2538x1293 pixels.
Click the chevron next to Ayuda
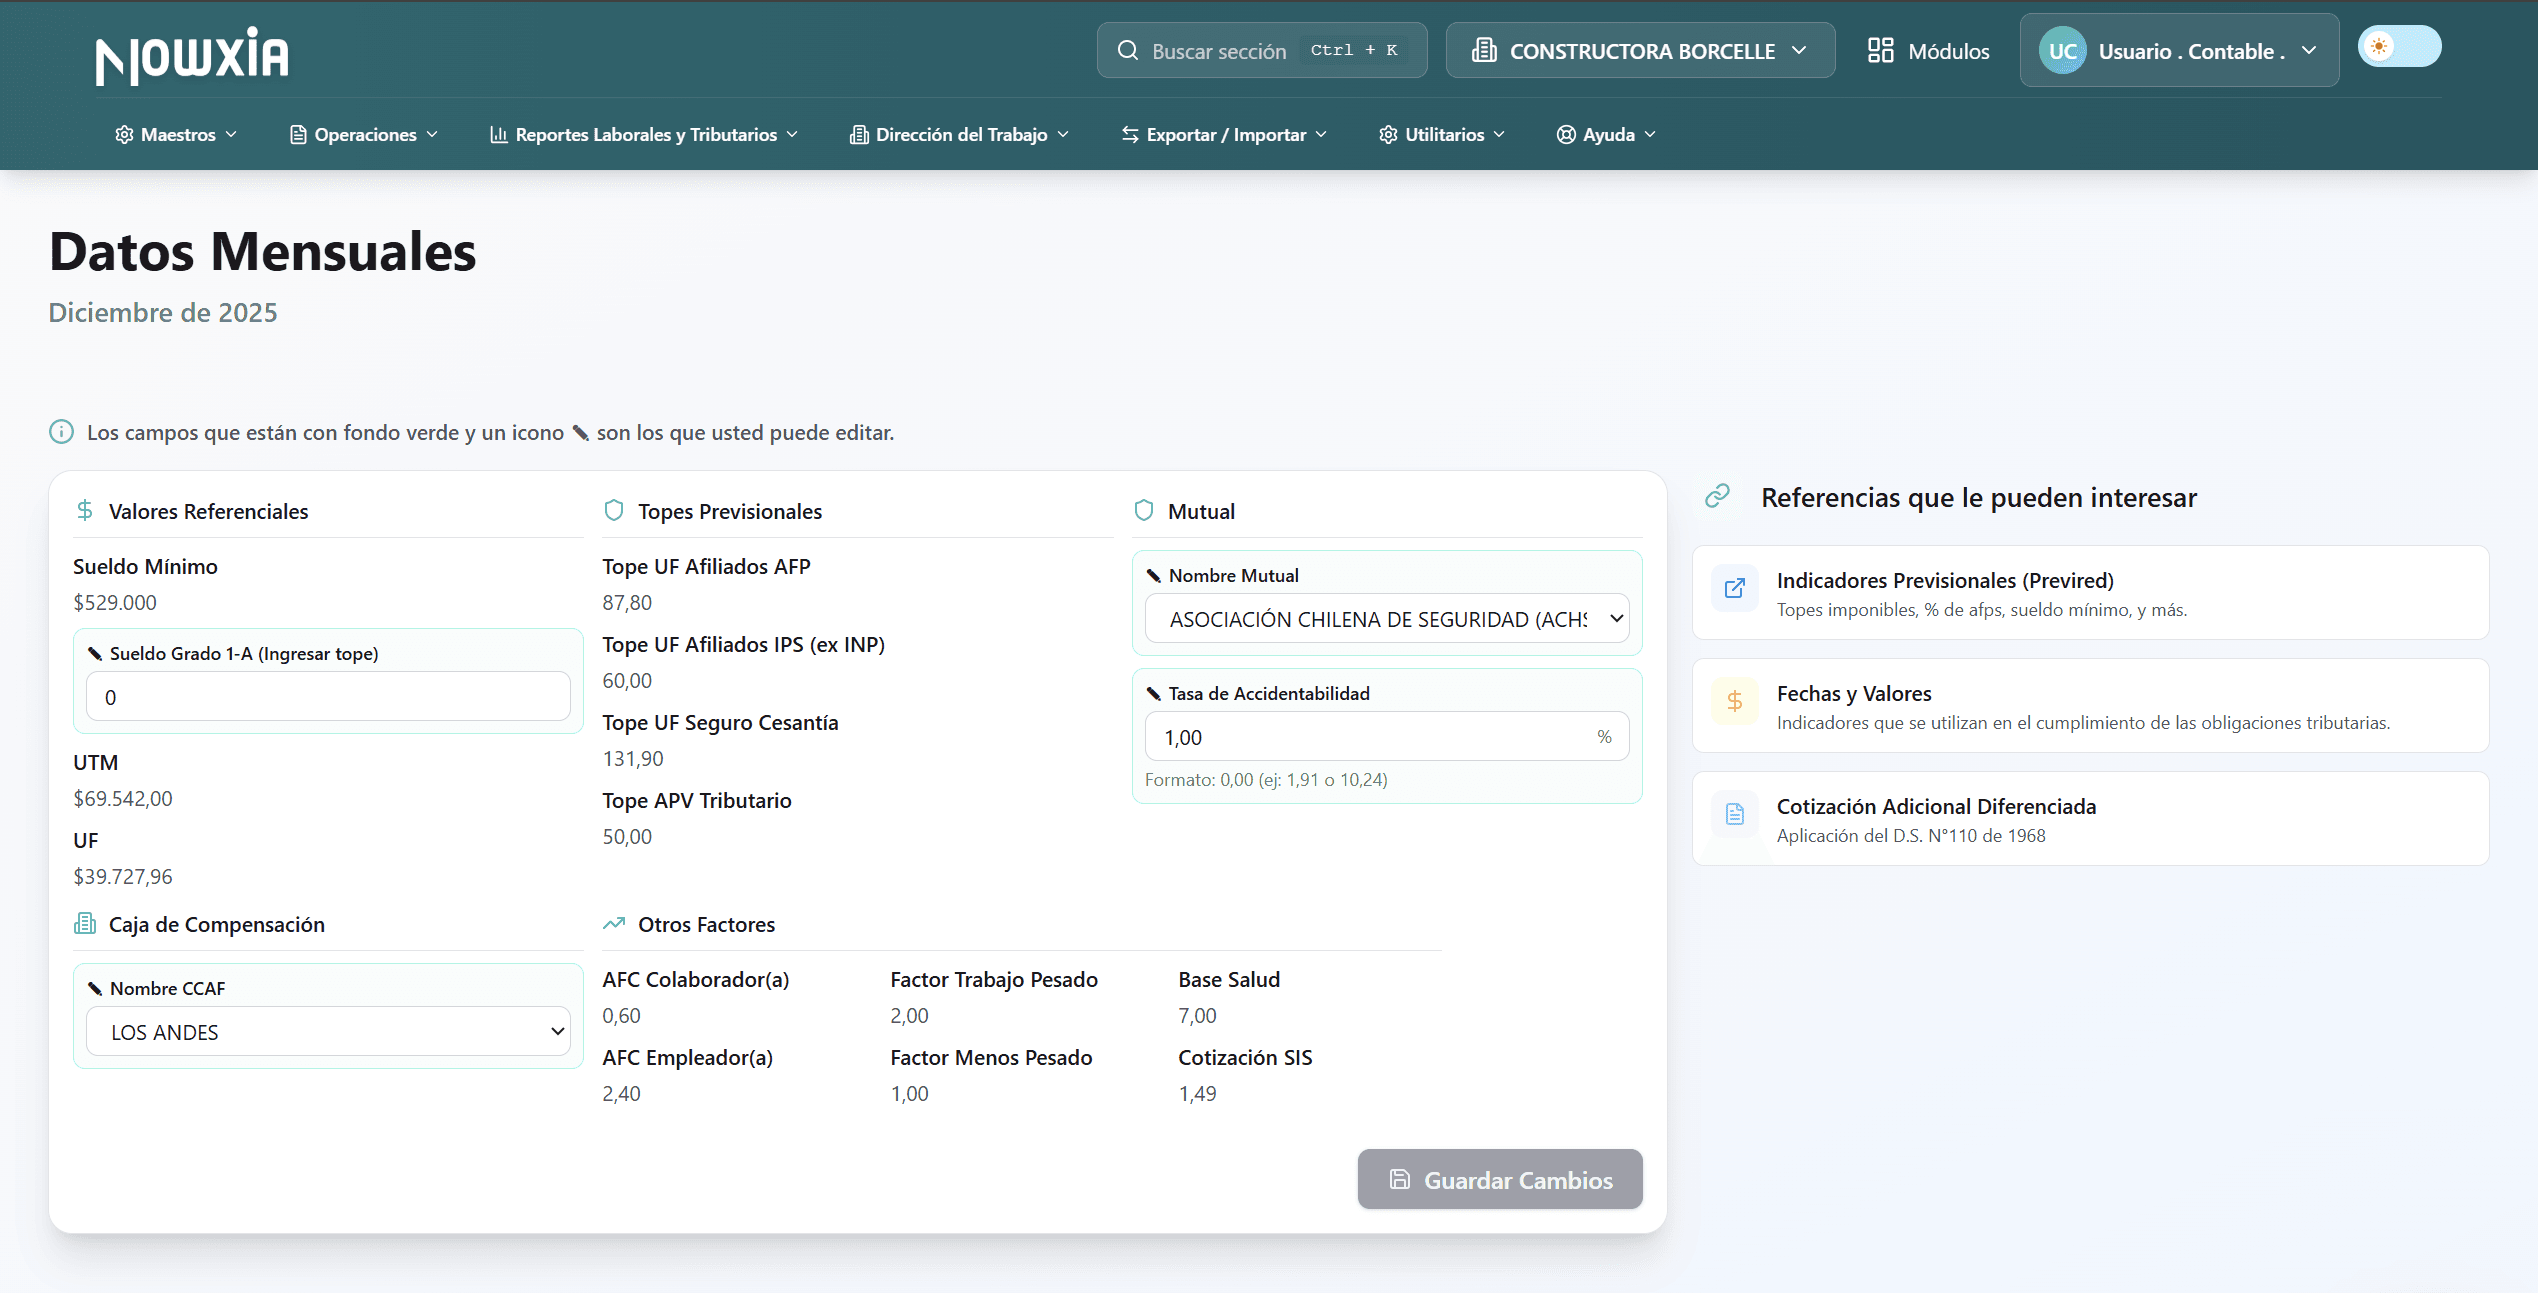pyautogui.click(x=1650, y=134)
